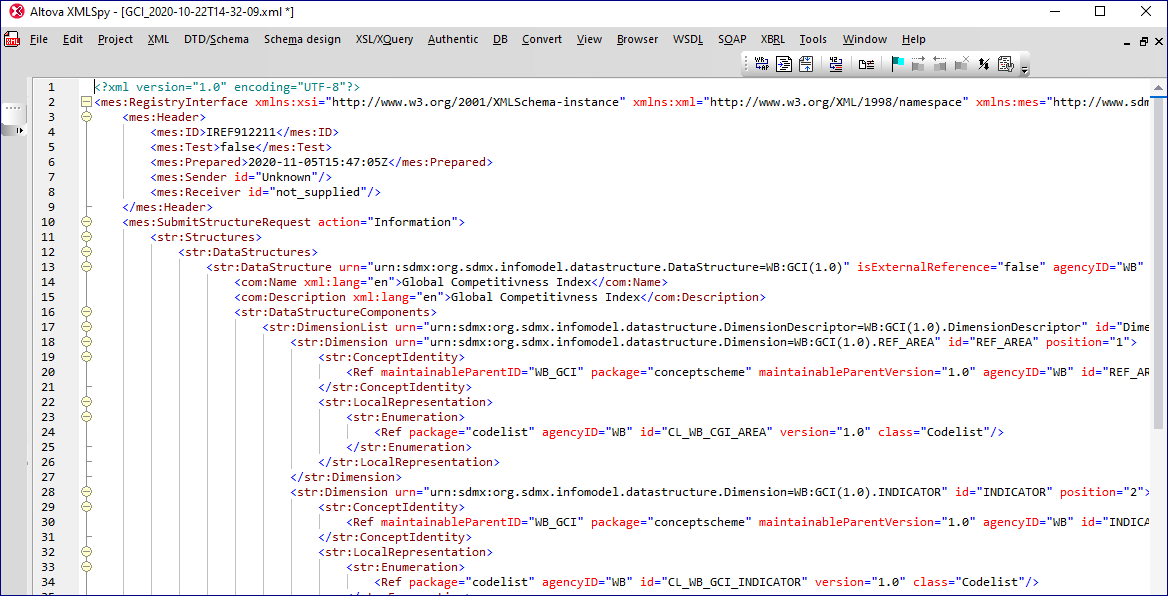Click the up-down arrows compare icon

(983, 64)
